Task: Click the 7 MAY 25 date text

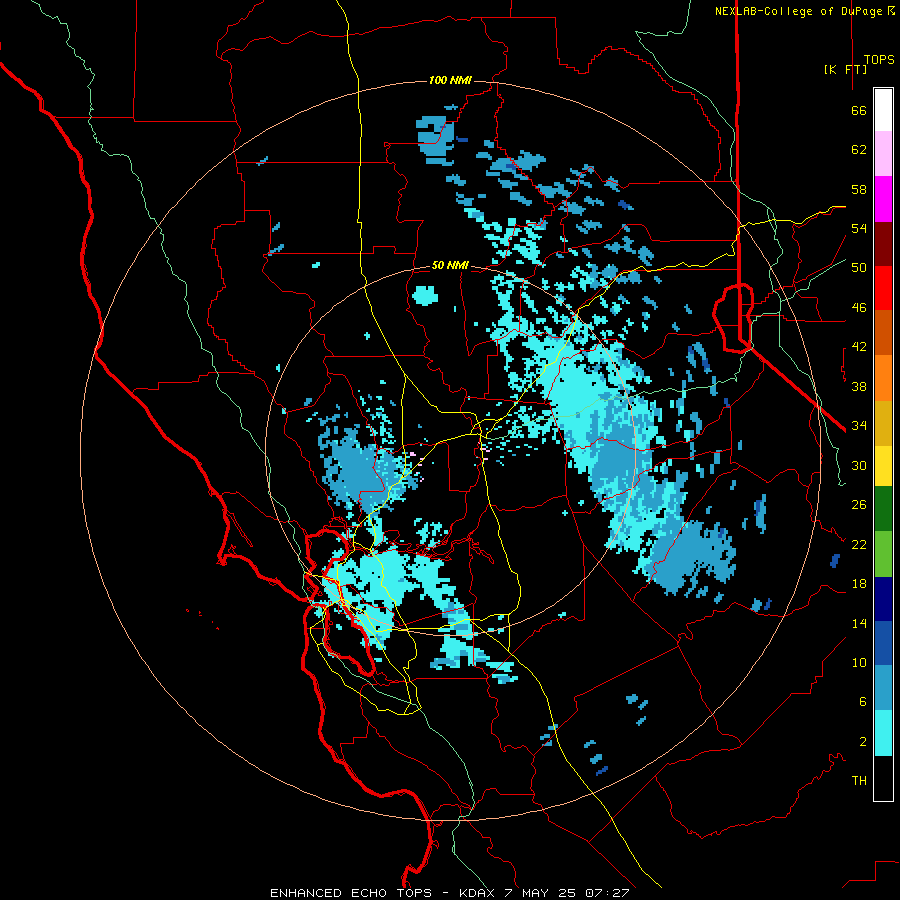Action: click(x=541, y=893)
